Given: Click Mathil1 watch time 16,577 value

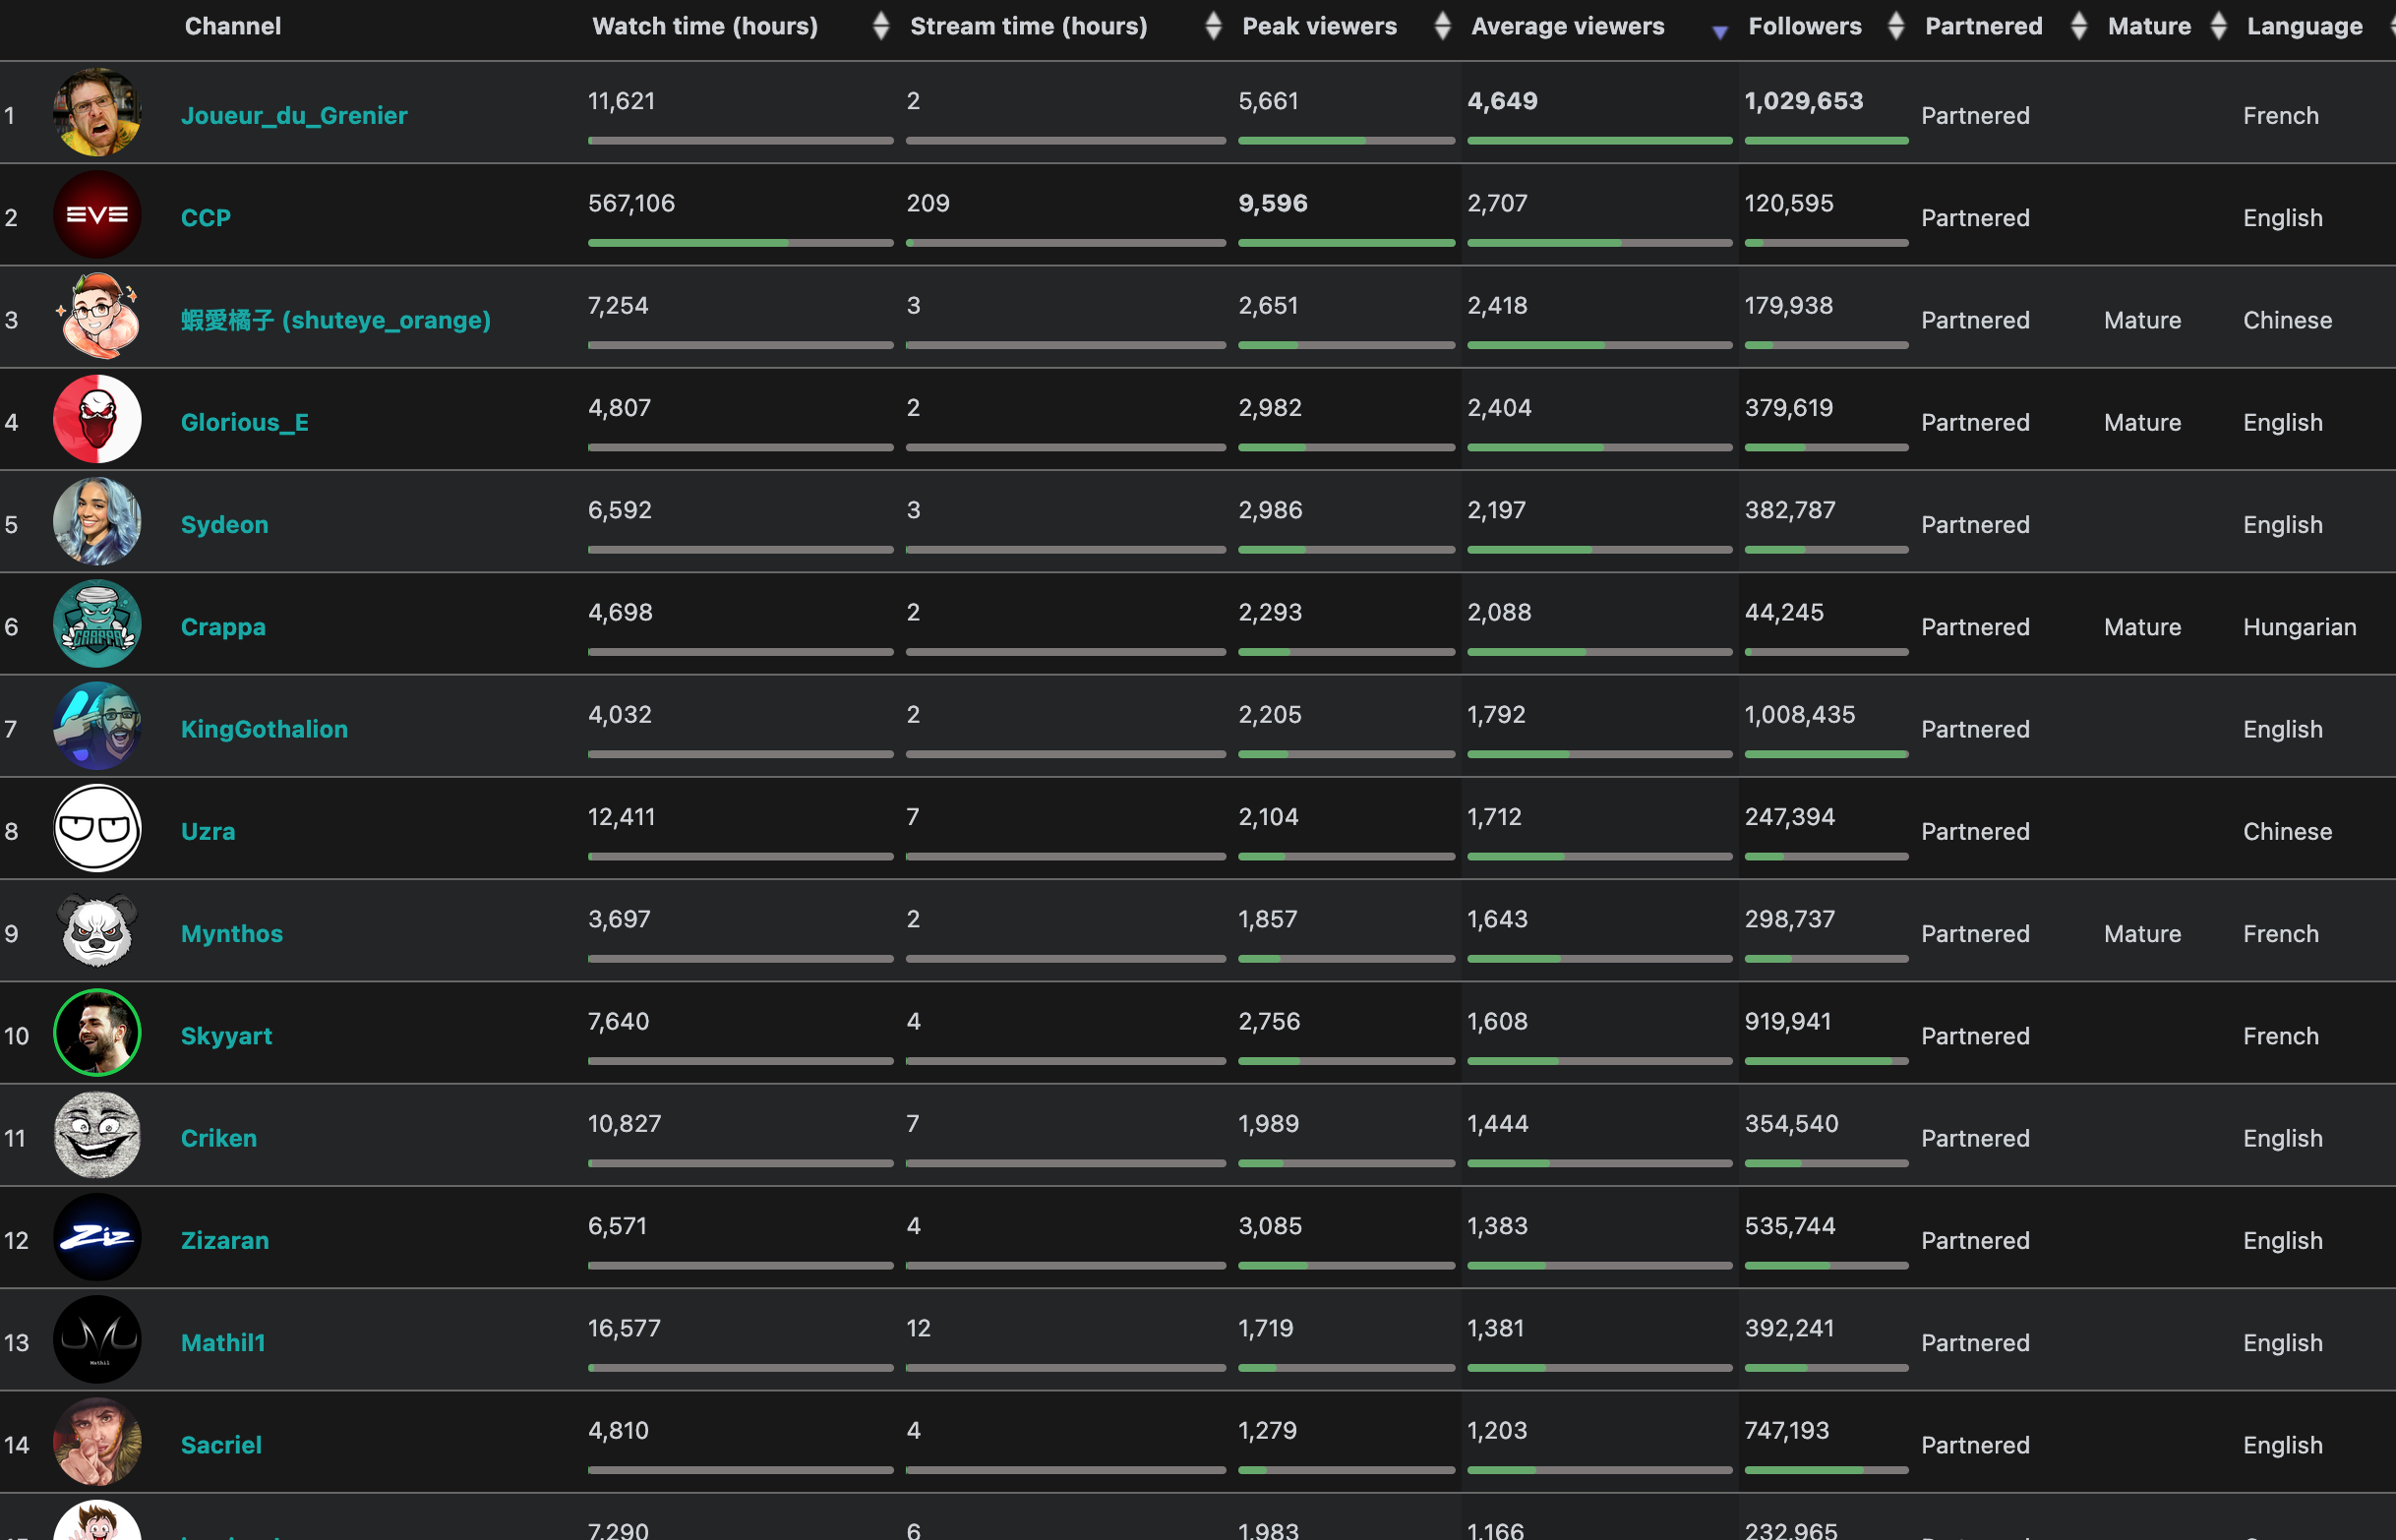Looking at the screenshot, I should coord(624,1328).
